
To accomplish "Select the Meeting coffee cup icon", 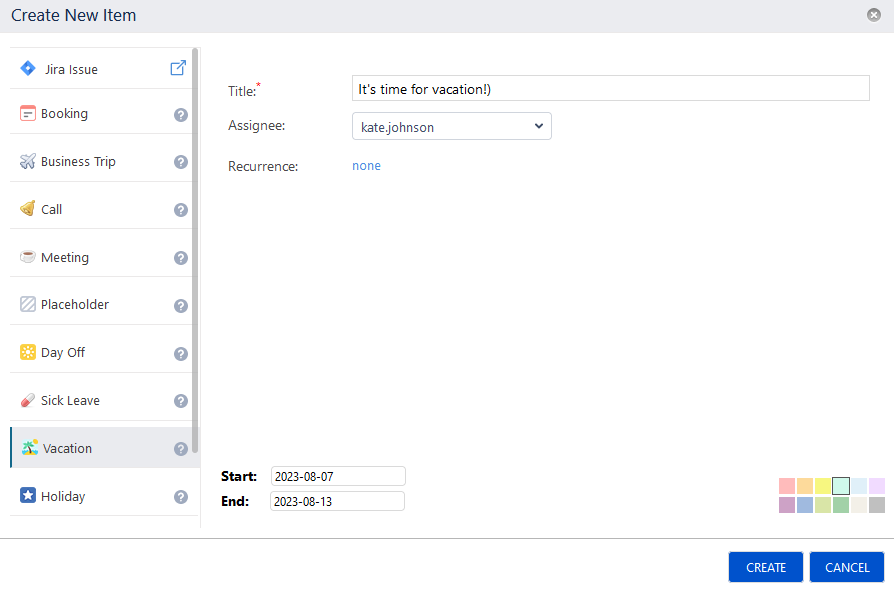I will point(27,256).
